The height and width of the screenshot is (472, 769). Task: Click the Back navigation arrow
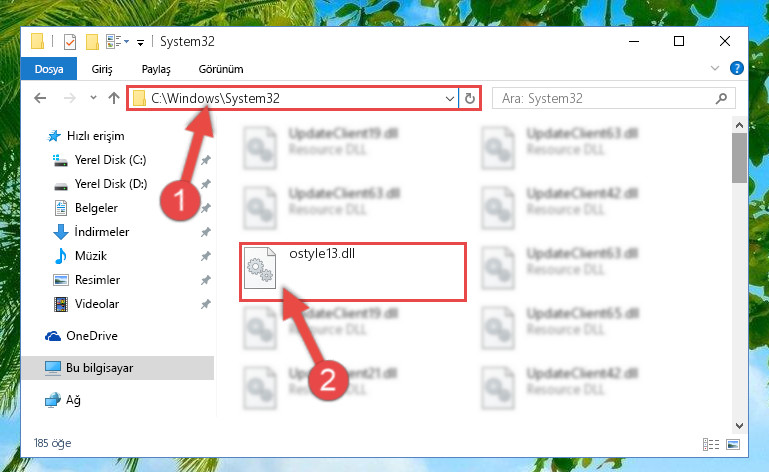[x=40, y=98]
